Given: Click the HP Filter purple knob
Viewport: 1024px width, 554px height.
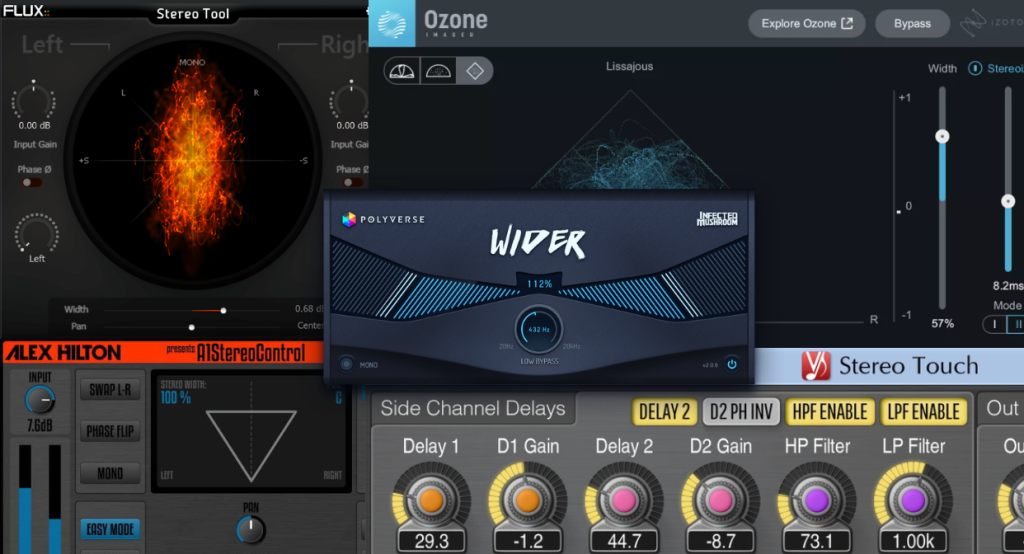Looking at the screenshot, I should pos(816,500).
